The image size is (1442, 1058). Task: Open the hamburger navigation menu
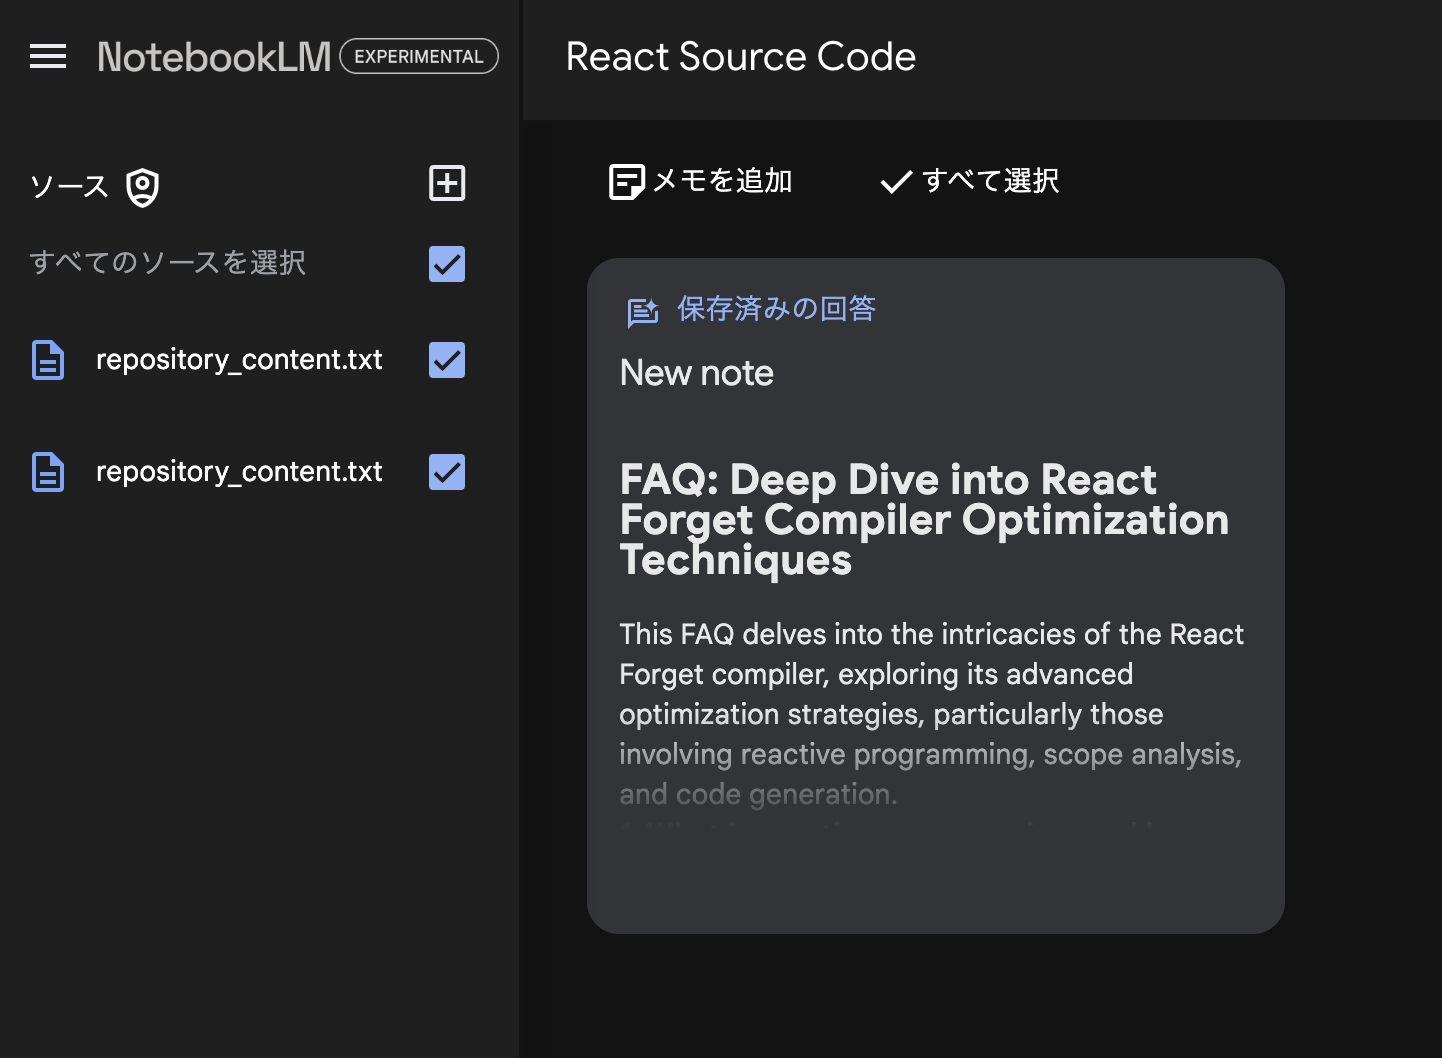coord(48,57)
